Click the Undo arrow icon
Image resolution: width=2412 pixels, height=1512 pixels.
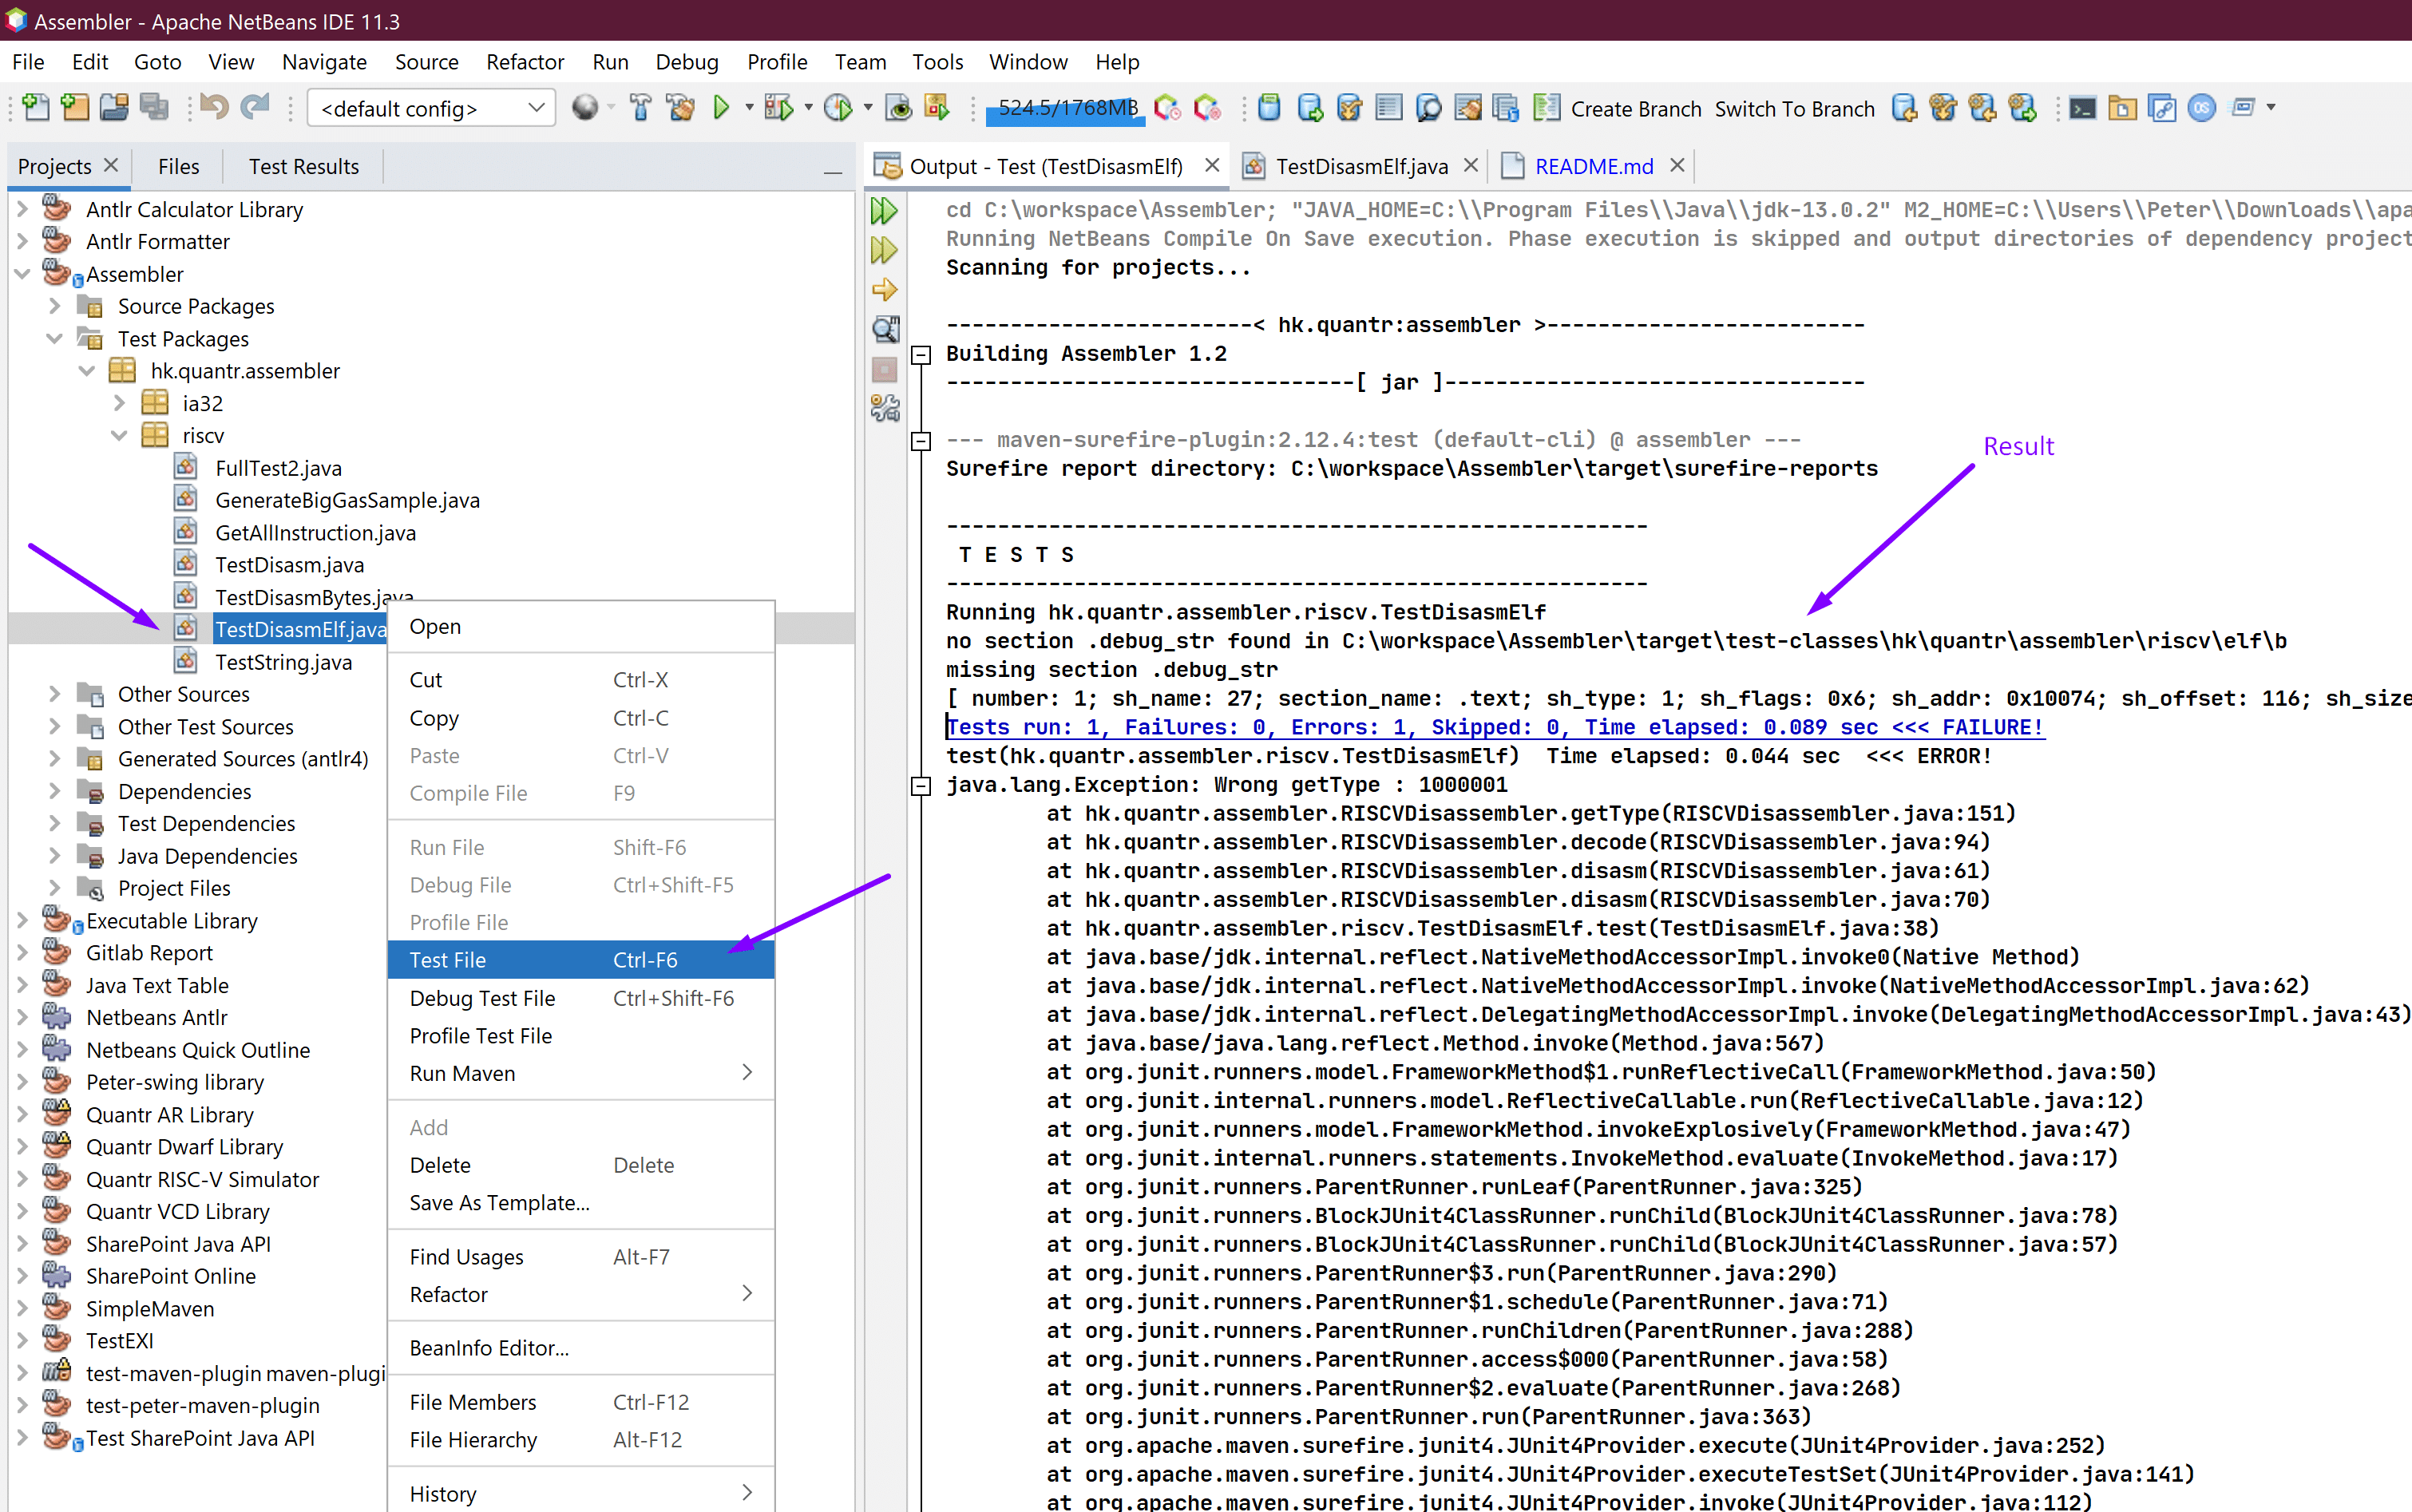(213, 107)
